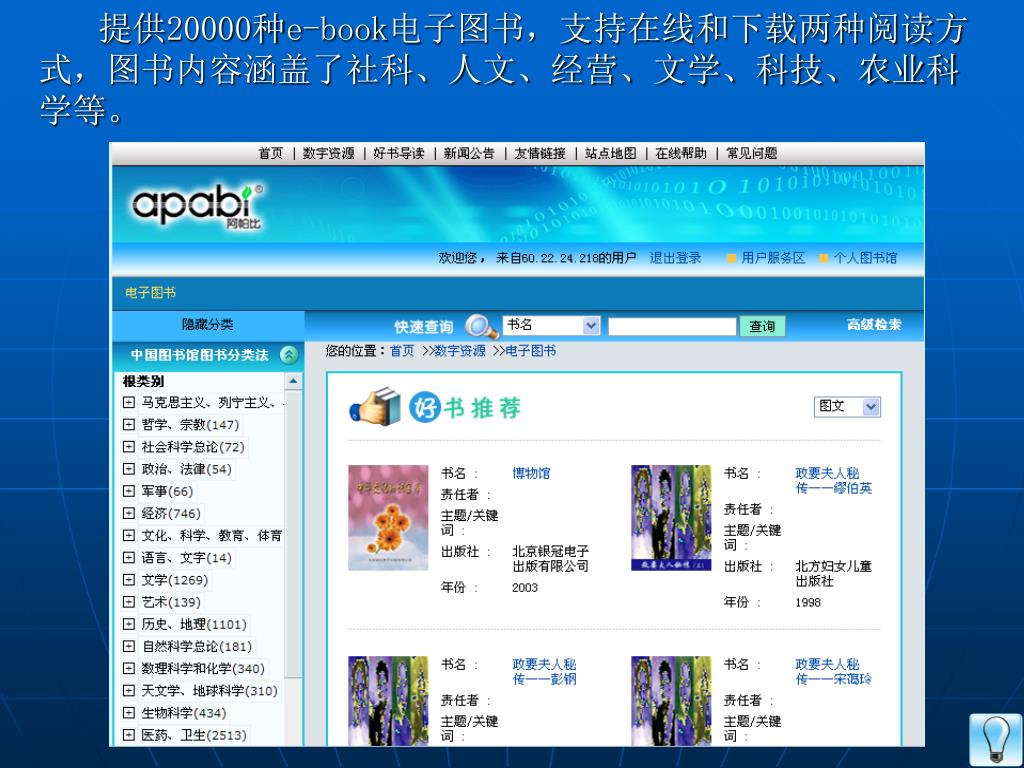Expand the 艺术(139) node

(129, 602)
